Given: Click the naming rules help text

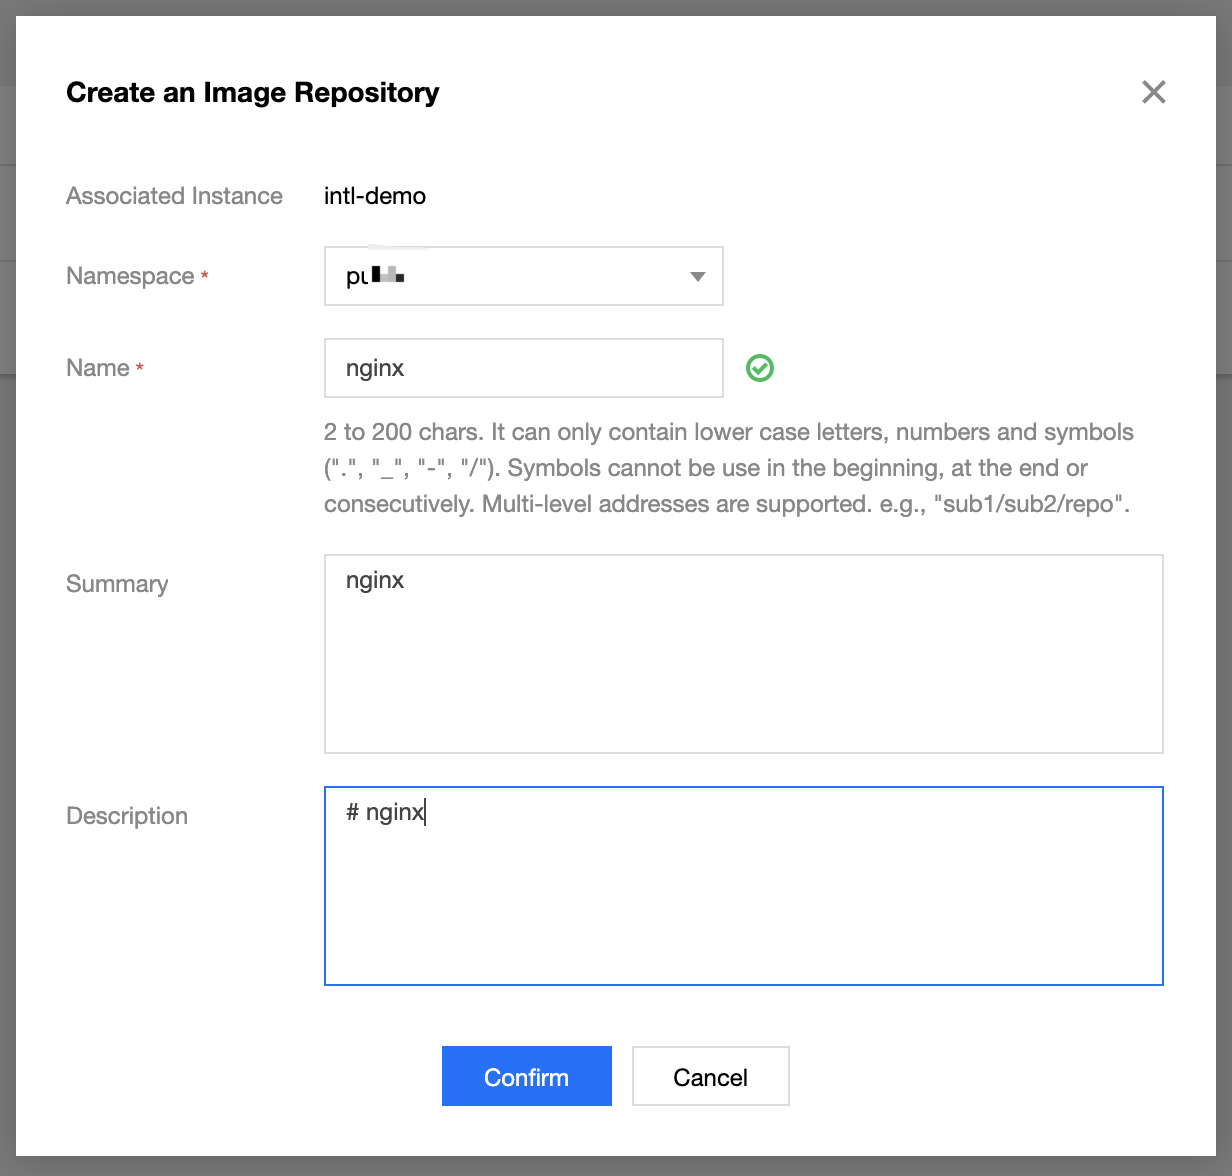Looking at the screenshot, I should (729, 468).
